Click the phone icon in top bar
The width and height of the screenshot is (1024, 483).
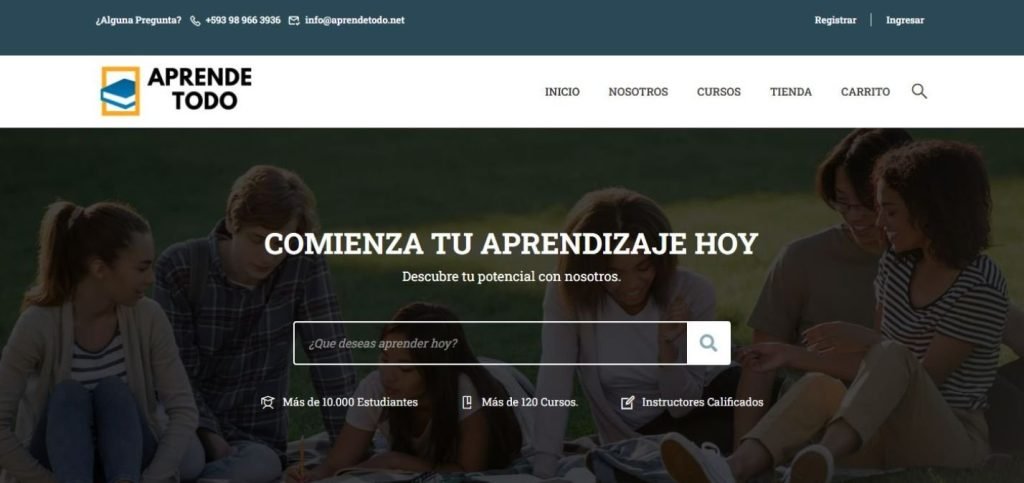(195, 20)
